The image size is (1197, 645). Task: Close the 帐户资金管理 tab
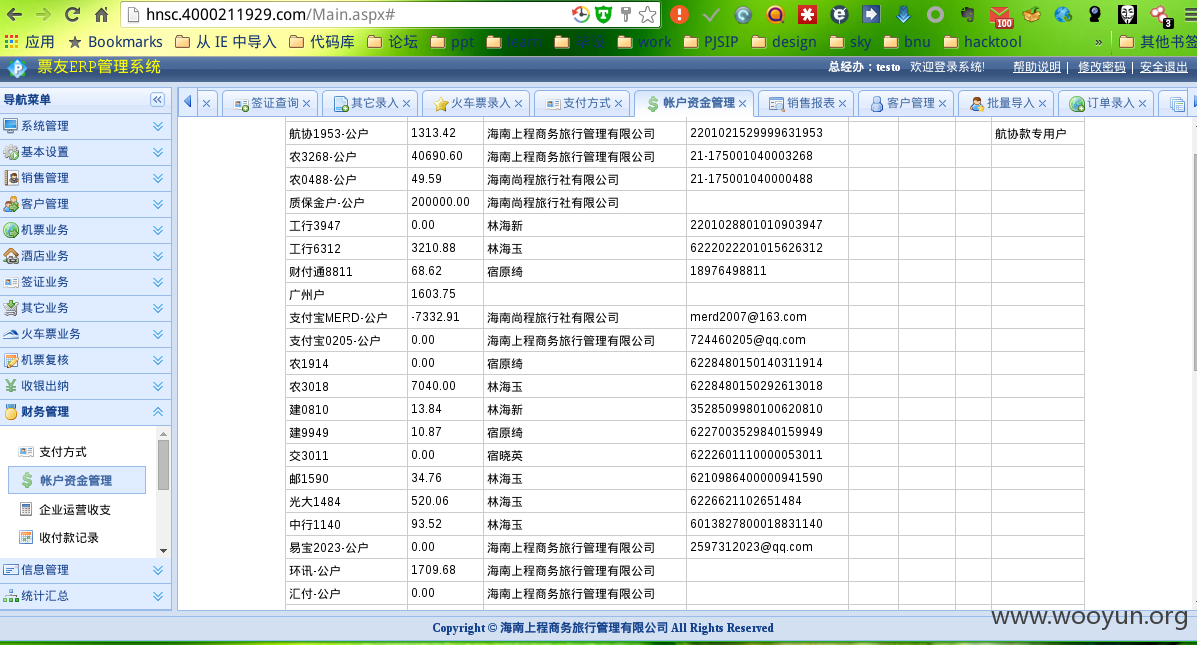pos(742,104)
